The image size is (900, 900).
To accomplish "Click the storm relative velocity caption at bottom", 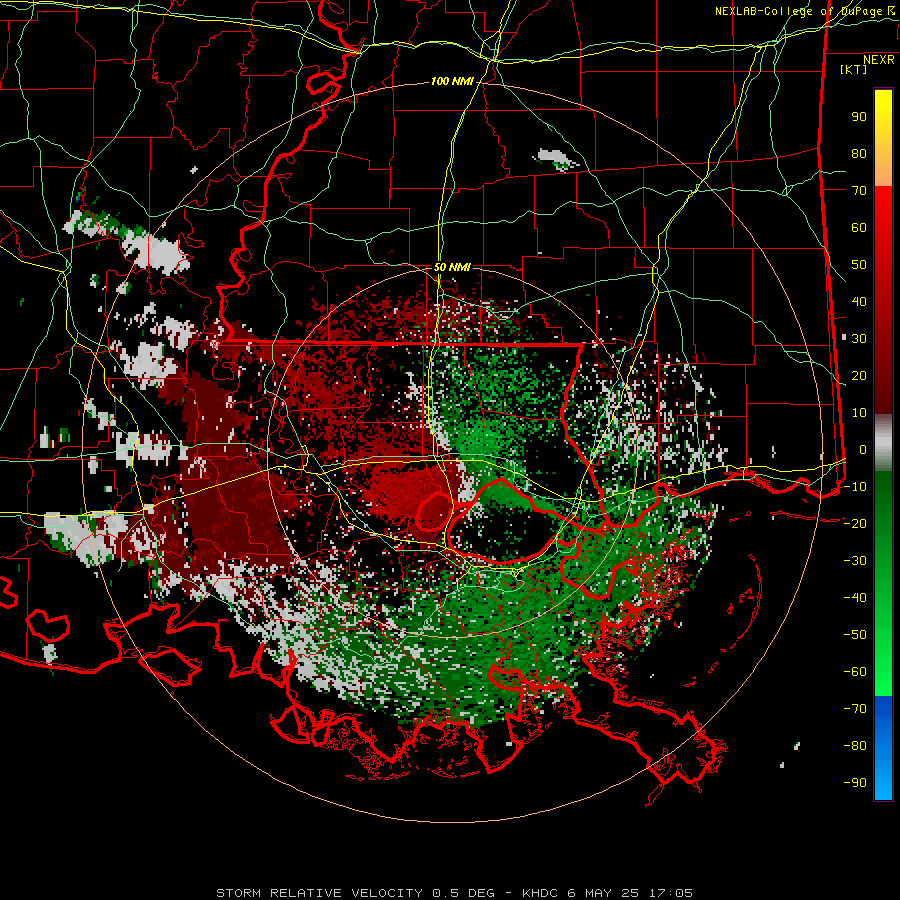I will tap(454, 893).
